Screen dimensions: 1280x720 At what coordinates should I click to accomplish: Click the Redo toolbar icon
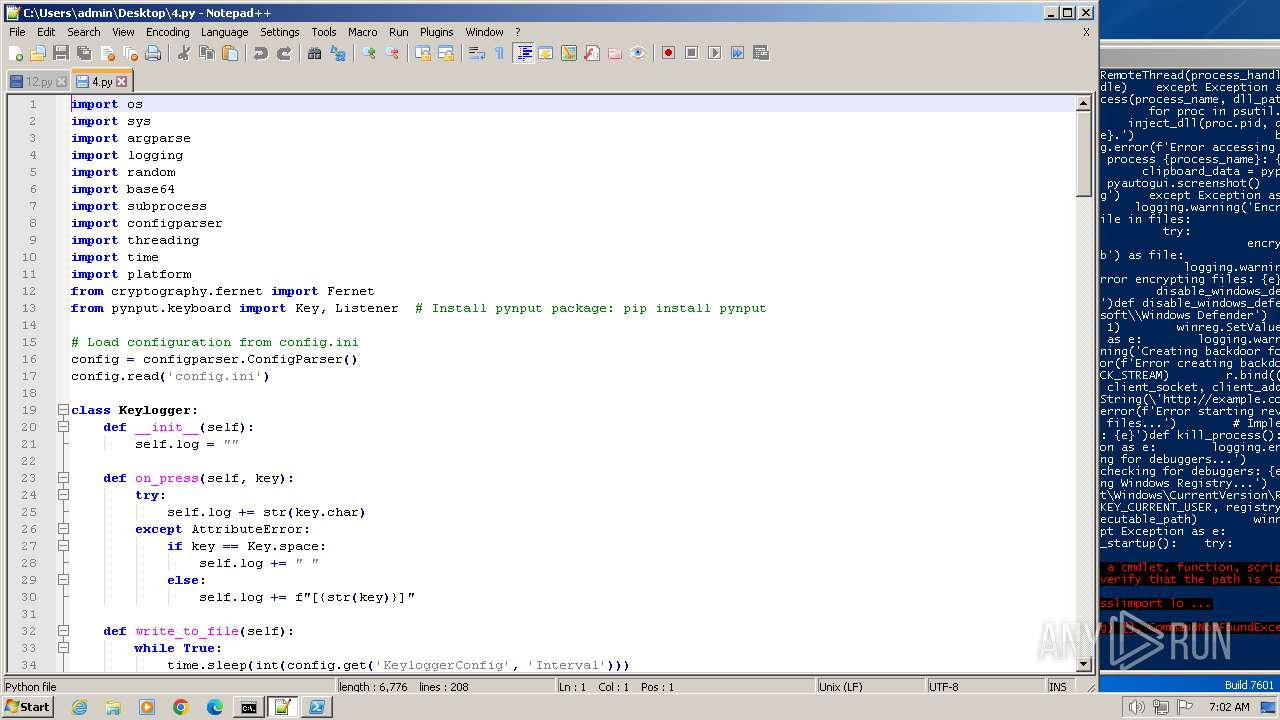(284, 53)
